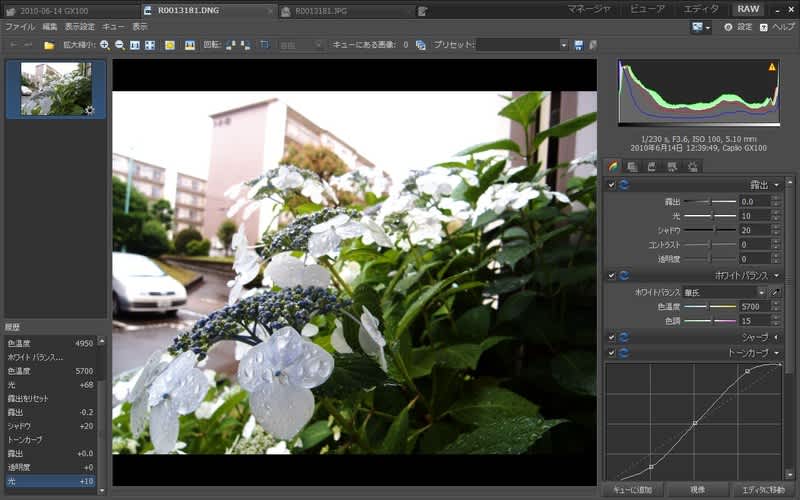Collapse the ホワイトバランス section header arrow
800x500 pixels.
point(777,276)
